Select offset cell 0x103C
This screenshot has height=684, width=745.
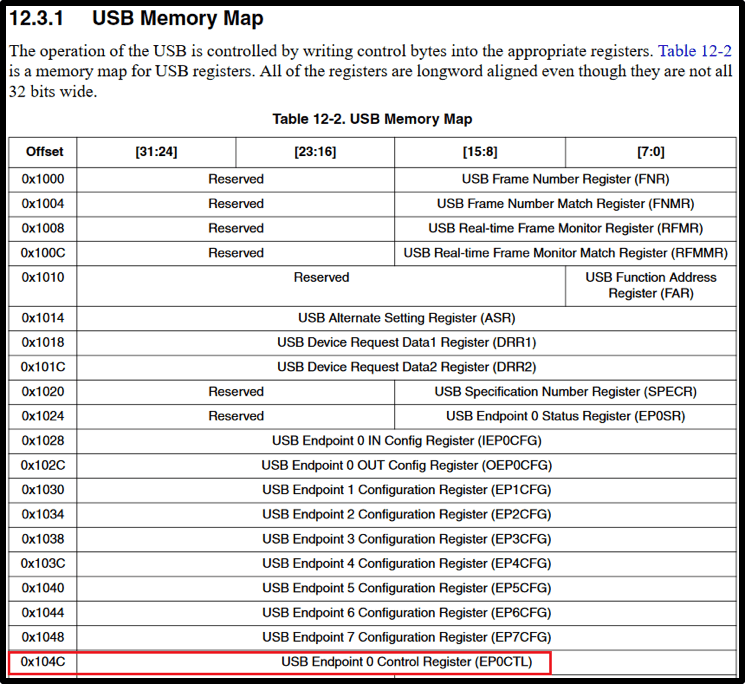(x=43, y=563)
